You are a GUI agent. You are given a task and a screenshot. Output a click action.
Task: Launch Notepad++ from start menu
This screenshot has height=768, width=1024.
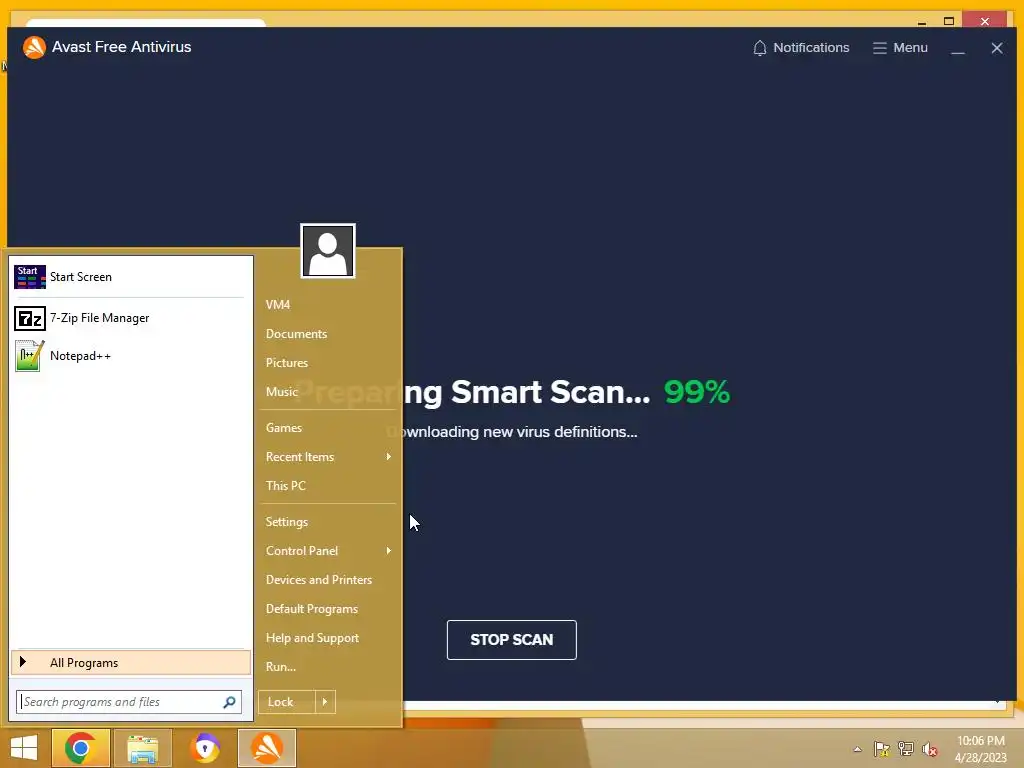[x=131, y=356]
